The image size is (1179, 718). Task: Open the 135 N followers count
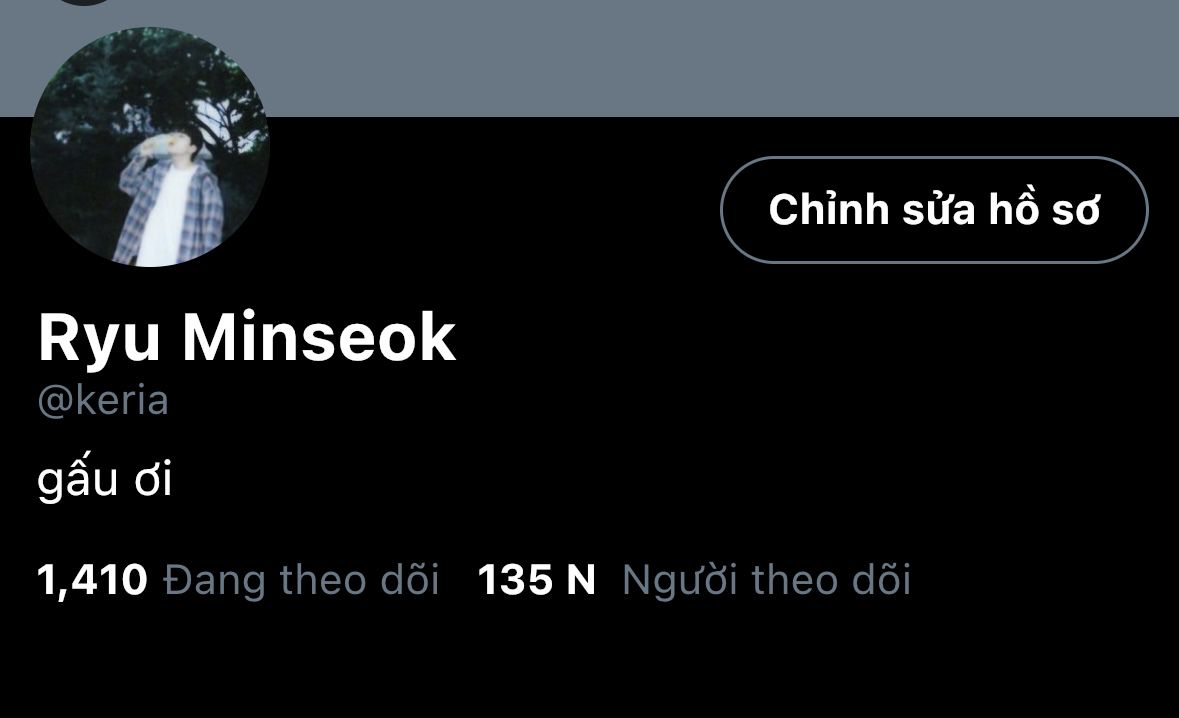pyautogui.click(x=536, y=580)
